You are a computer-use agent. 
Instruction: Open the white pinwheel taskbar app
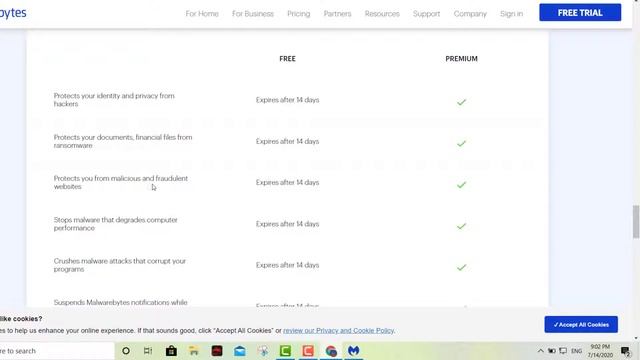[263, 351]
